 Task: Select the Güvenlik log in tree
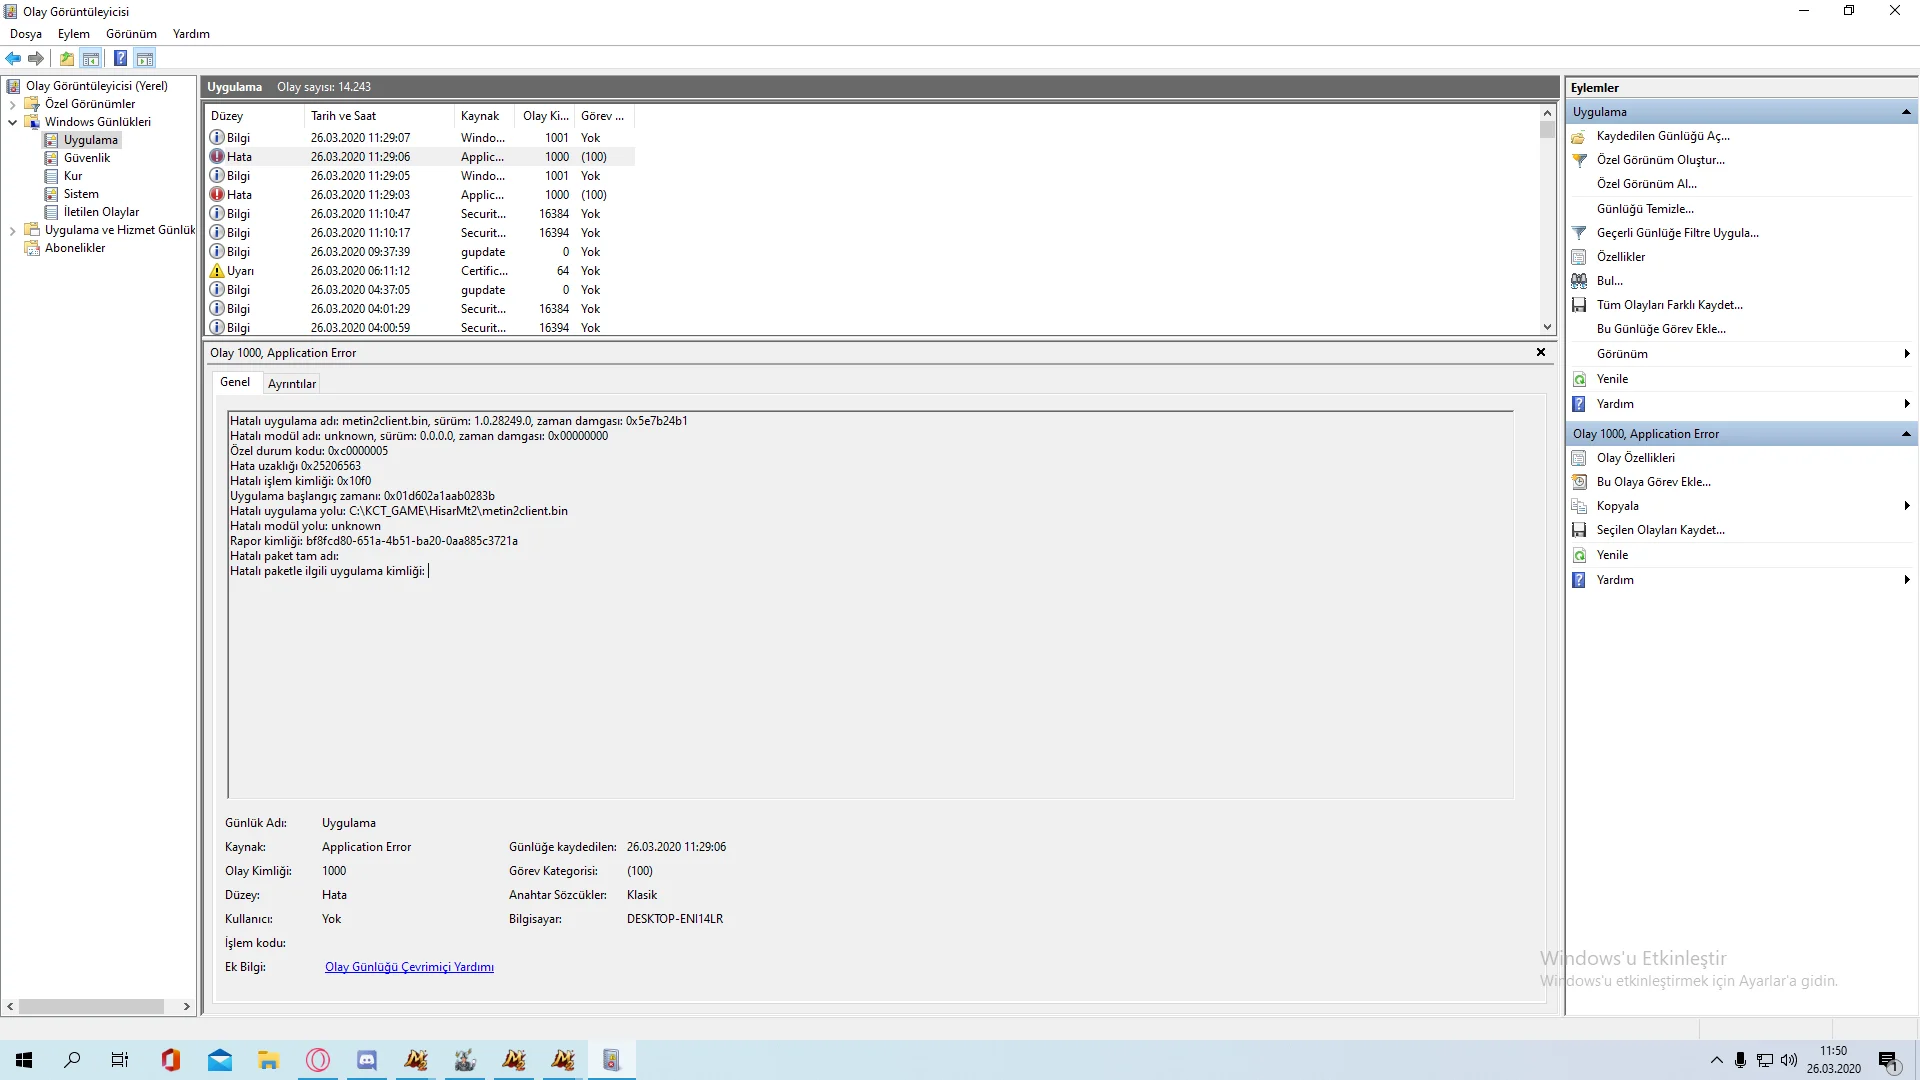87,158
